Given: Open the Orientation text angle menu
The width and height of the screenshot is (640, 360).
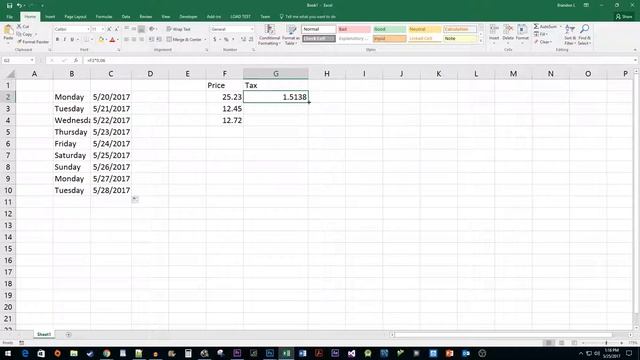Looking at the screenshot, I should click(152, 29).
